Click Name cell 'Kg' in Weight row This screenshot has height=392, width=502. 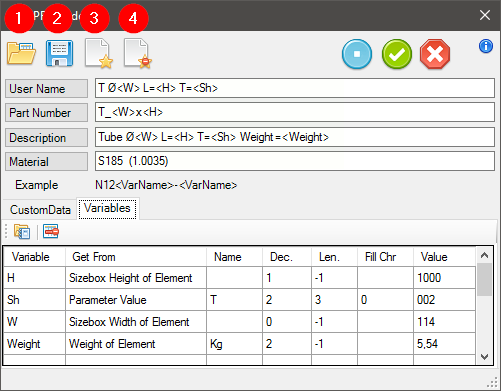coord(235,344)
